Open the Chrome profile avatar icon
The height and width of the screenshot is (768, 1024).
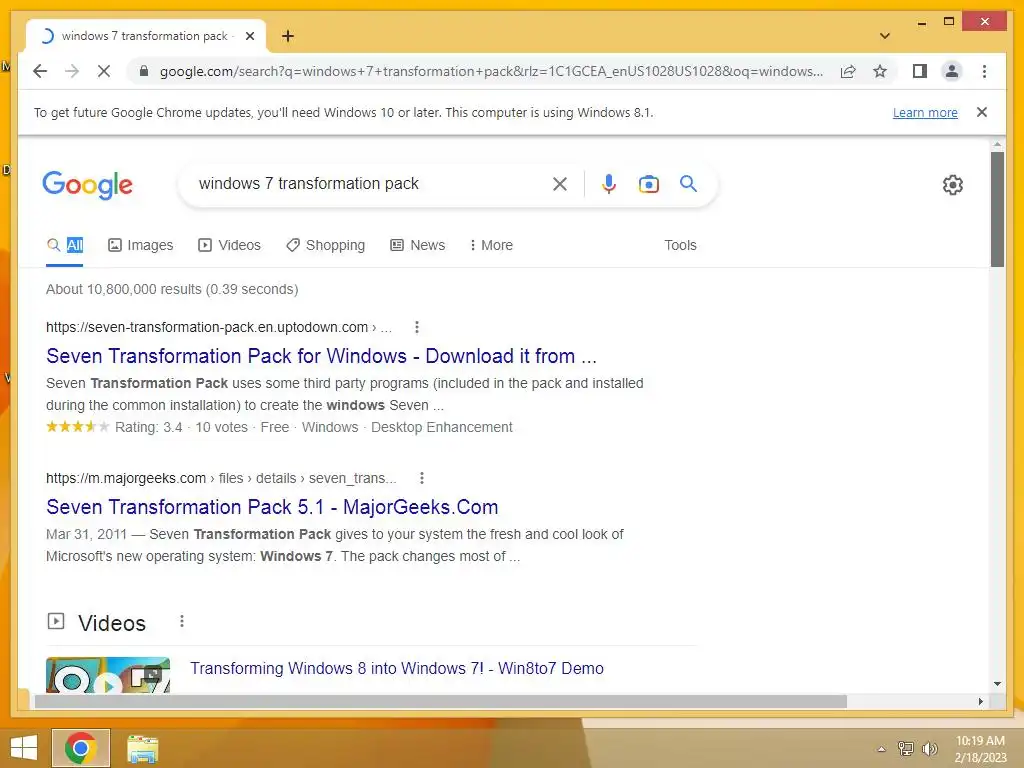(952, 71)
